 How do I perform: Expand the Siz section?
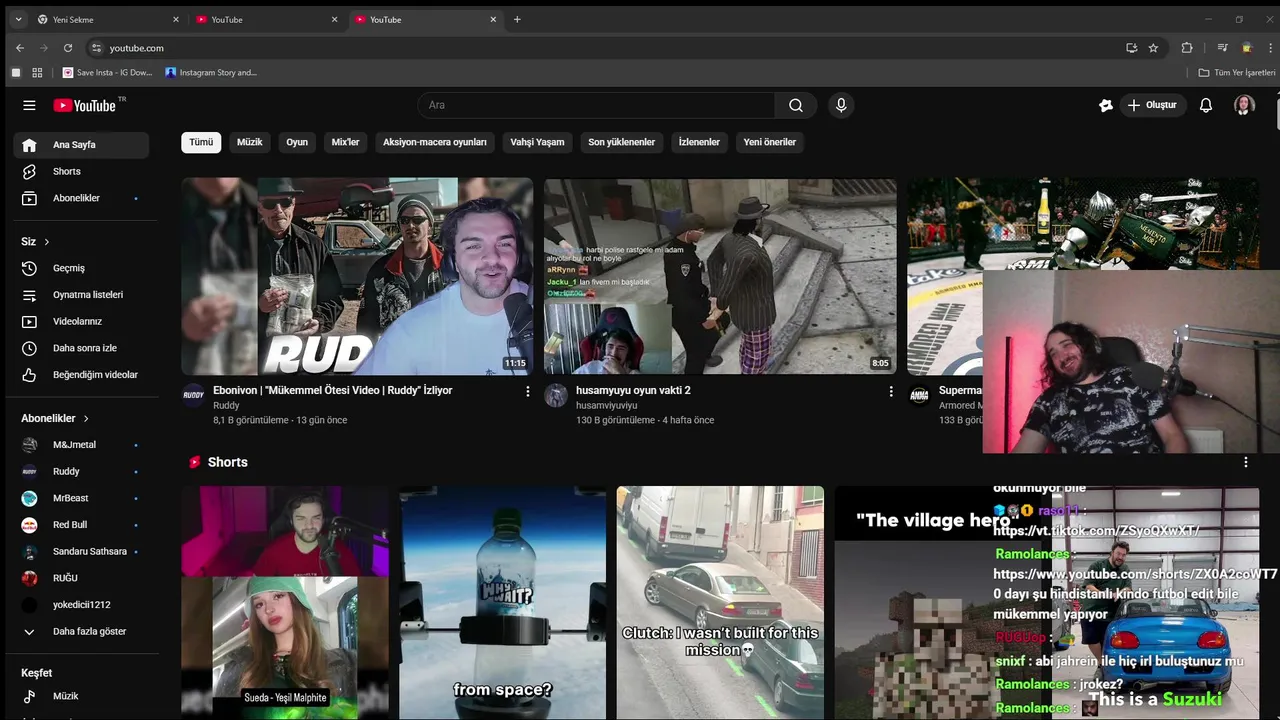[36, 242]
